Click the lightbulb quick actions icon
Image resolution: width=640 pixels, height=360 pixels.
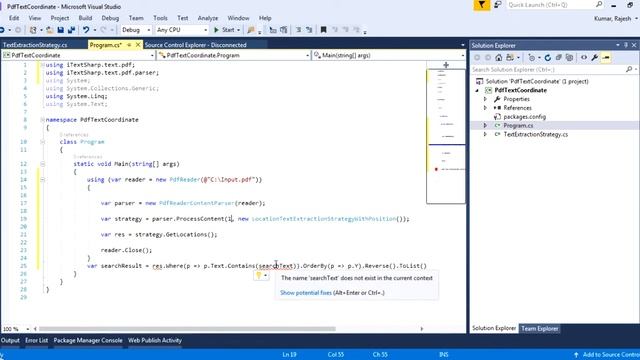[258, 276]
